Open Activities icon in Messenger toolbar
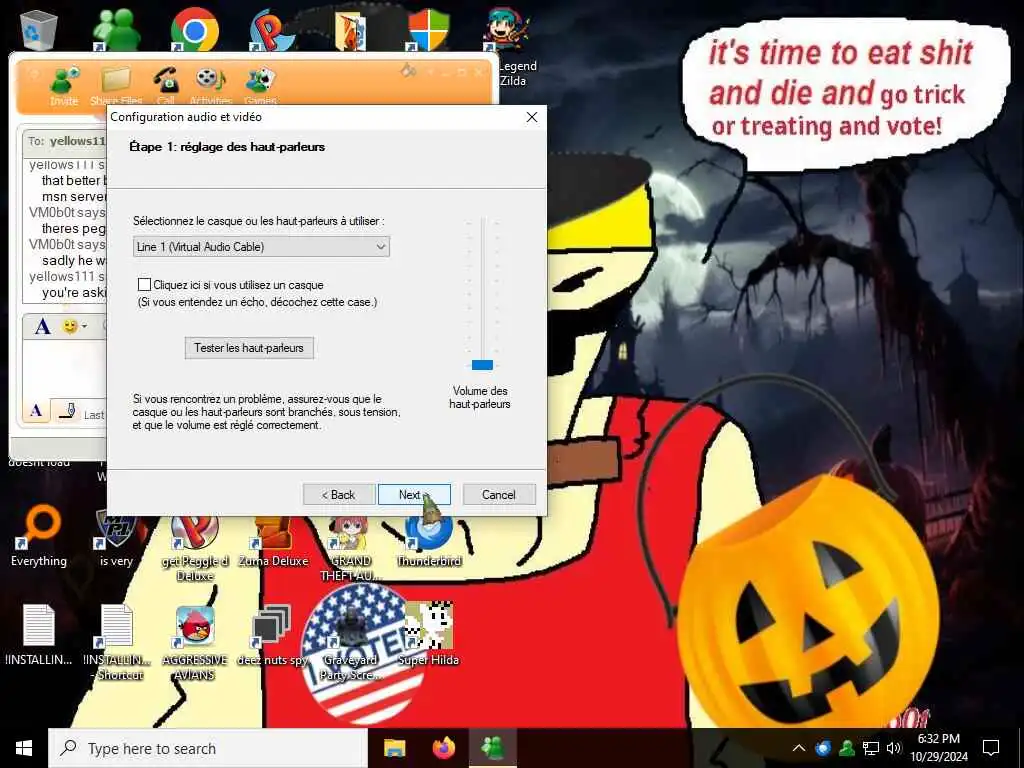Screen dimensions: 1024x768 (x=210, y=85)
